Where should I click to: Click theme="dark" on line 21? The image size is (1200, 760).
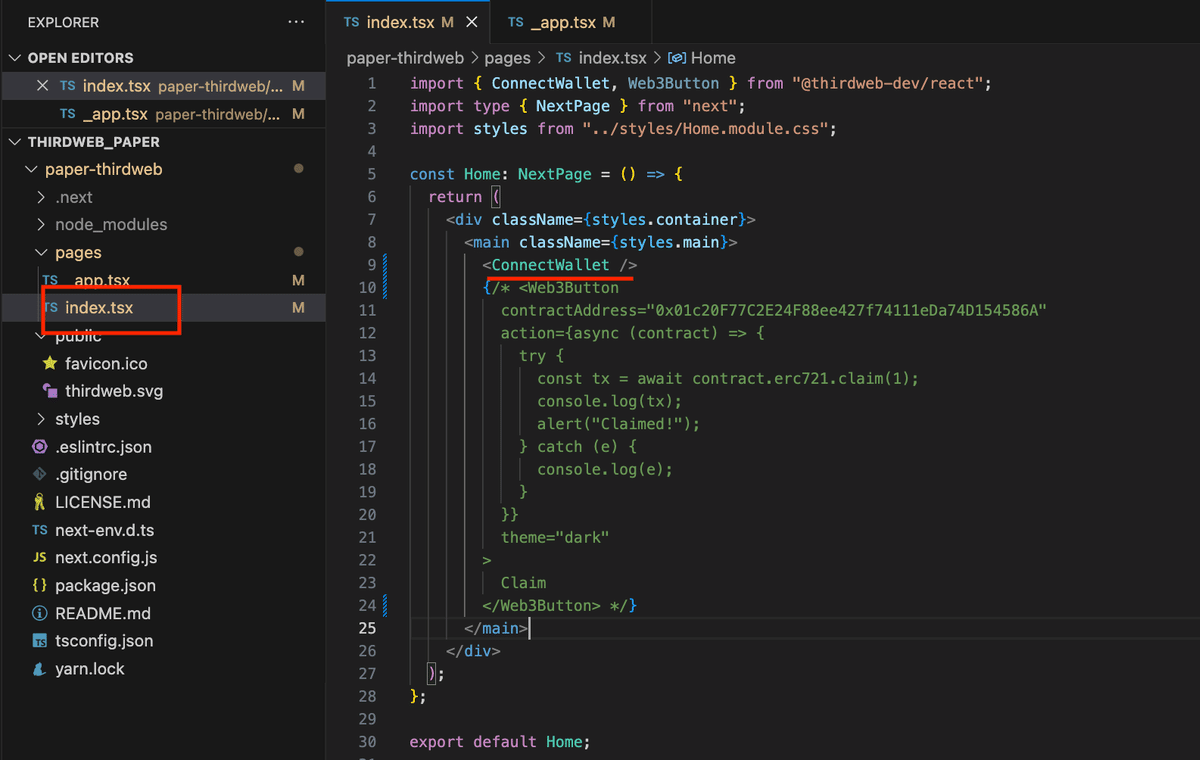tap(555, 538)
